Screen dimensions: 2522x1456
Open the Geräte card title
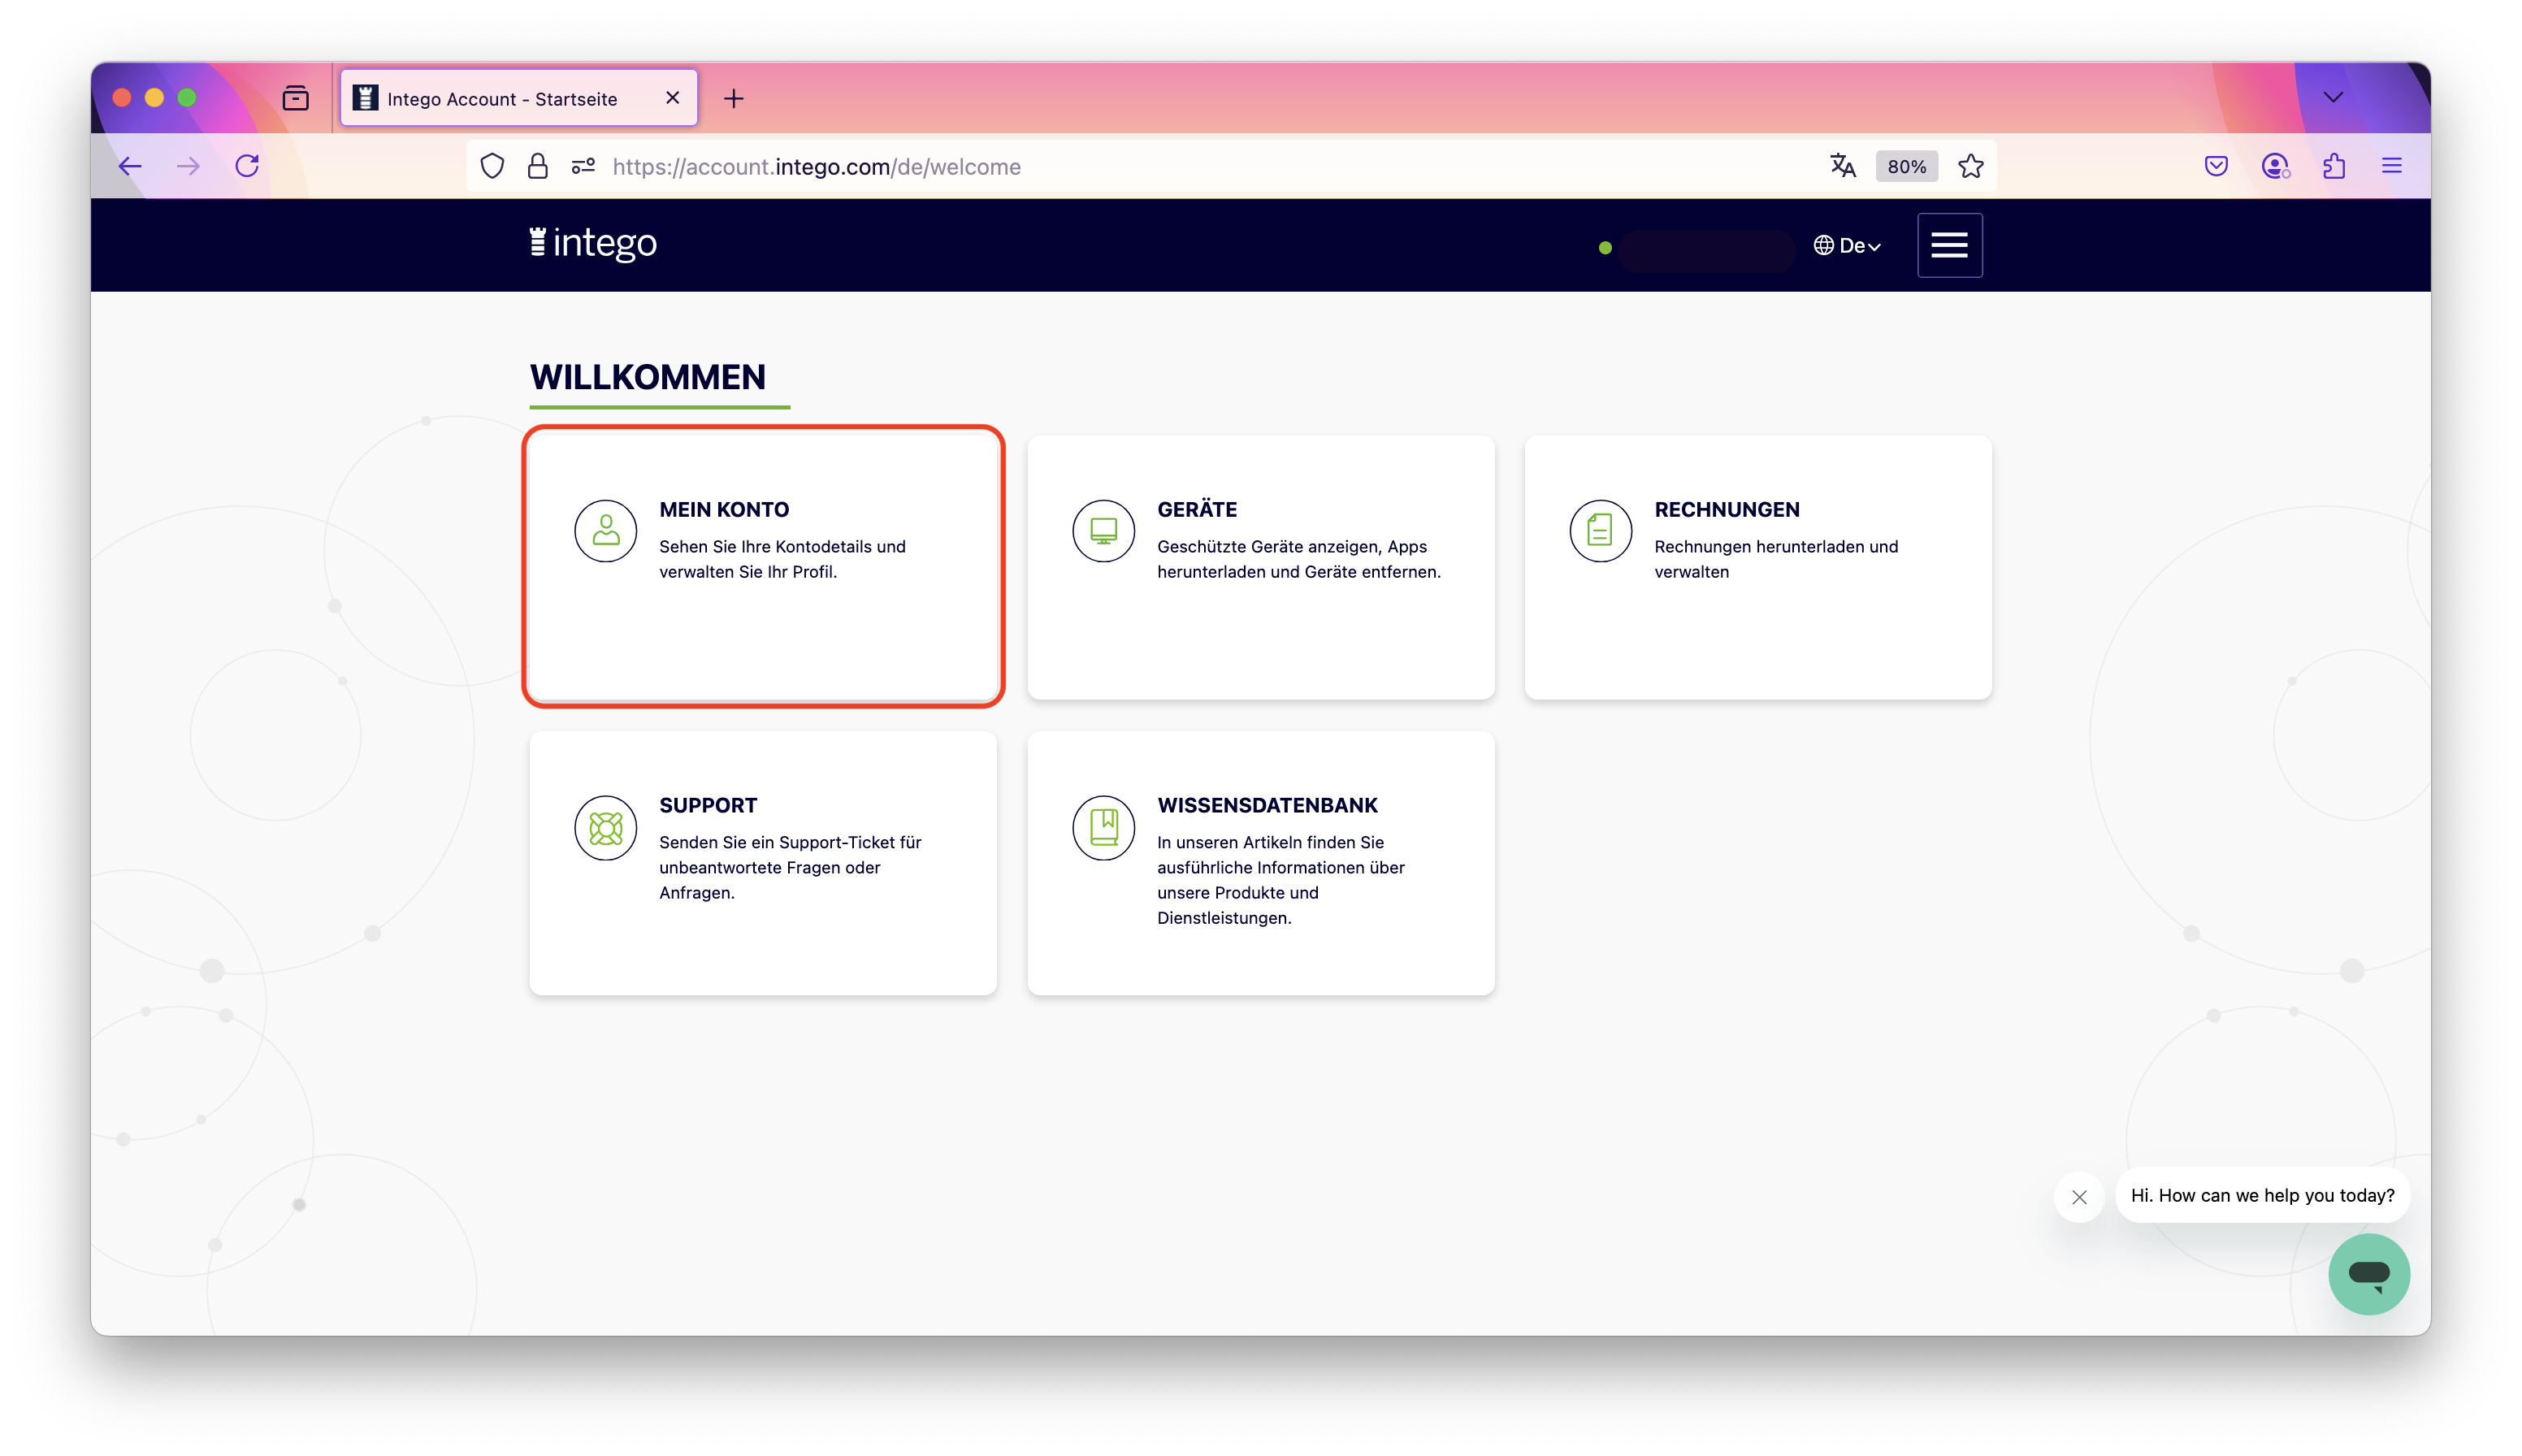(1197, 509)
